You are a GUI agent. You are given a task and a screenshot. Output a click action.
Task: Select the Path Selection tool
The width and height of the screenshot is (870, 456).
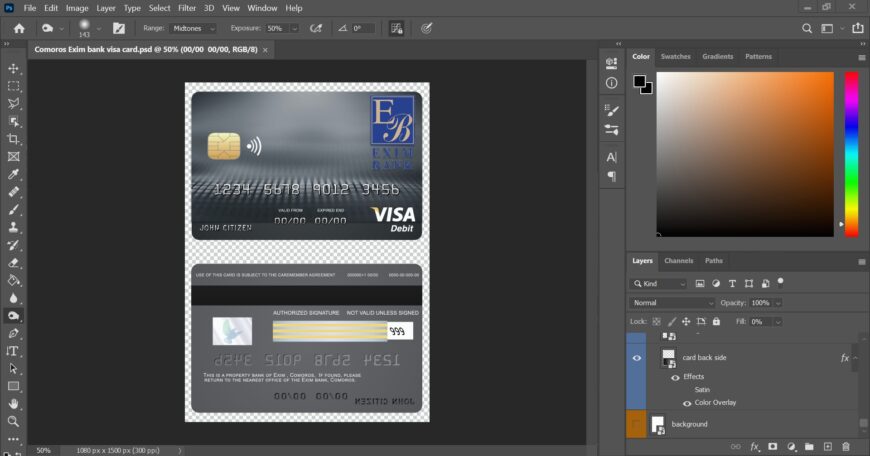coord(13,369)
